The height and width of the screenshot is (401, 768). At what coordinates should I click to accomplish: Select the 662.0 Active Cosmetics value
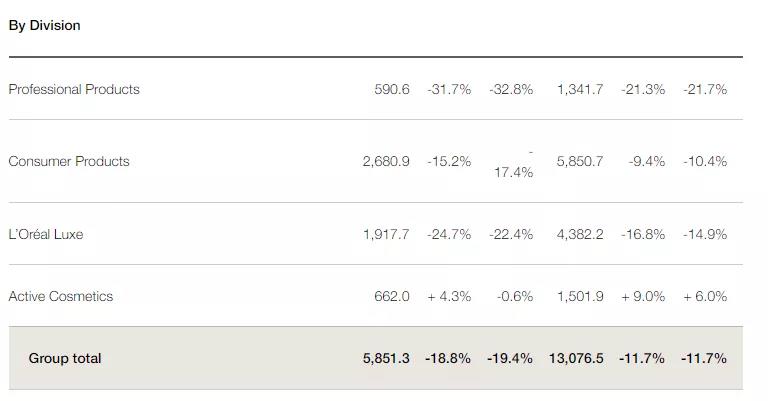click(x=392, y=296)
